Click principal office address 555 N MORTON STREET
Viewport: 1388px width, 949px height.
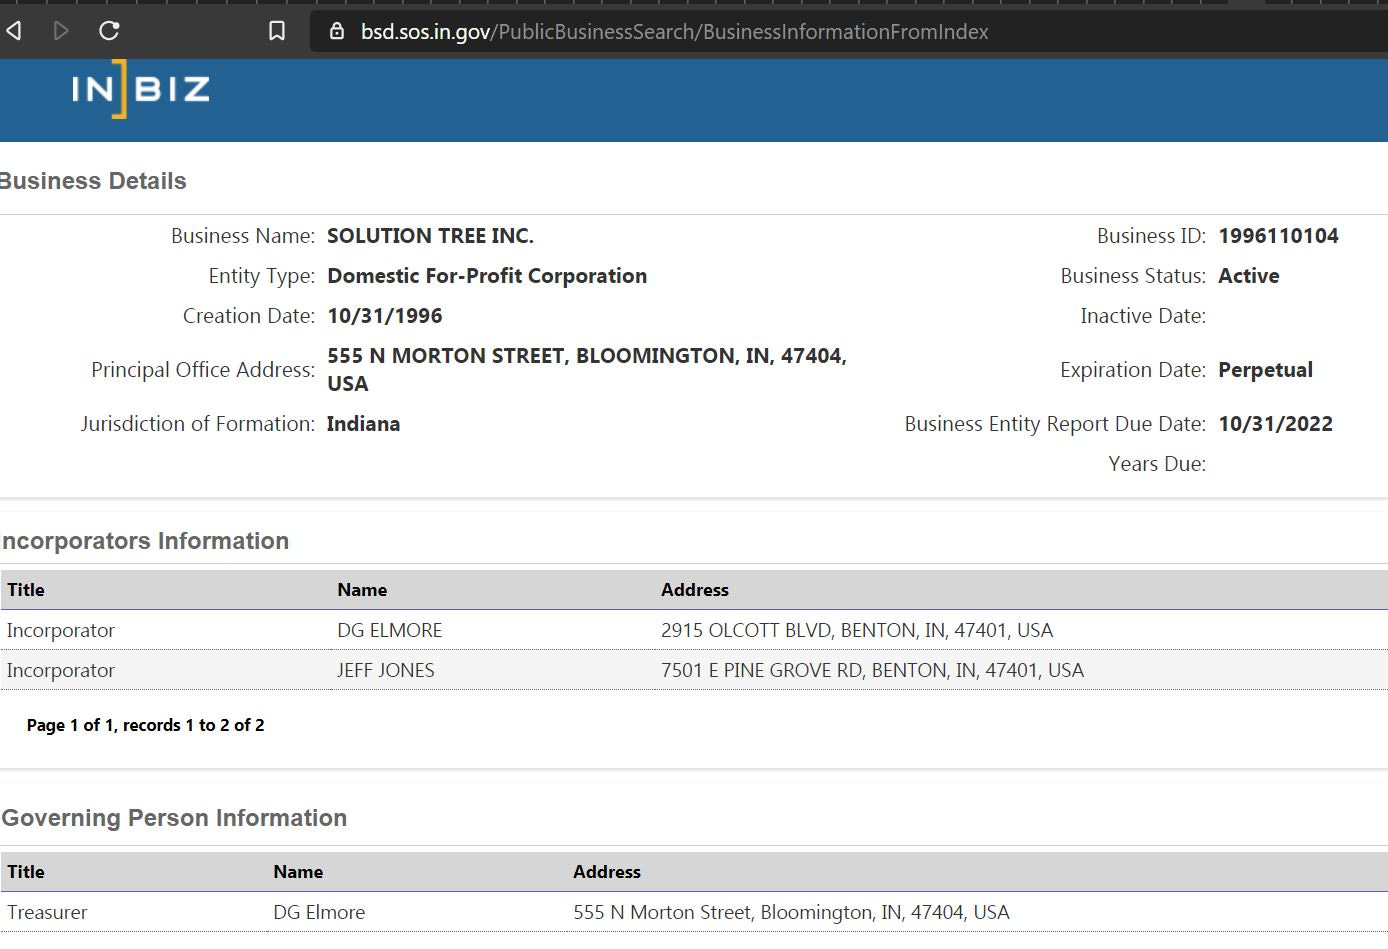[587, 370]
